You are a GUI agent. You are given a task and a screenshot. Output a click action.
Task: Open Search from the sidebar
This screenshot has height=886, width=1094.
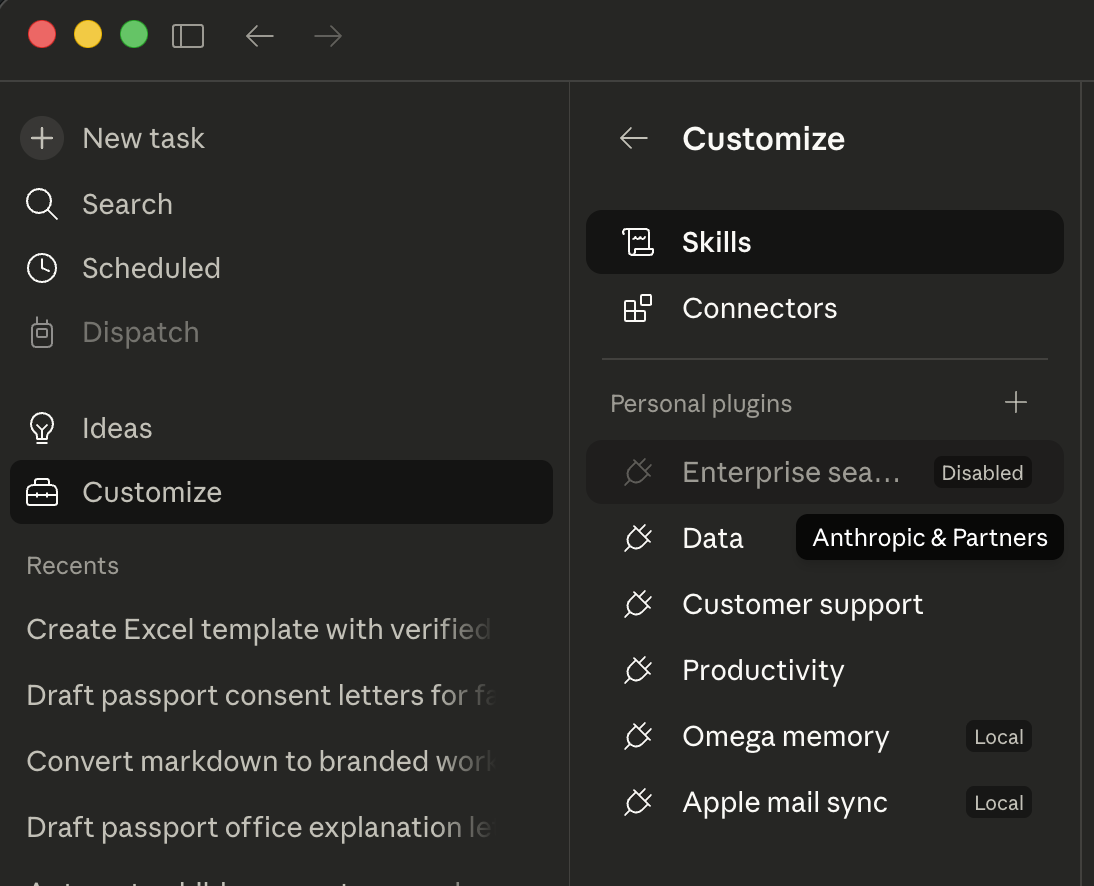tap(282, 204)
